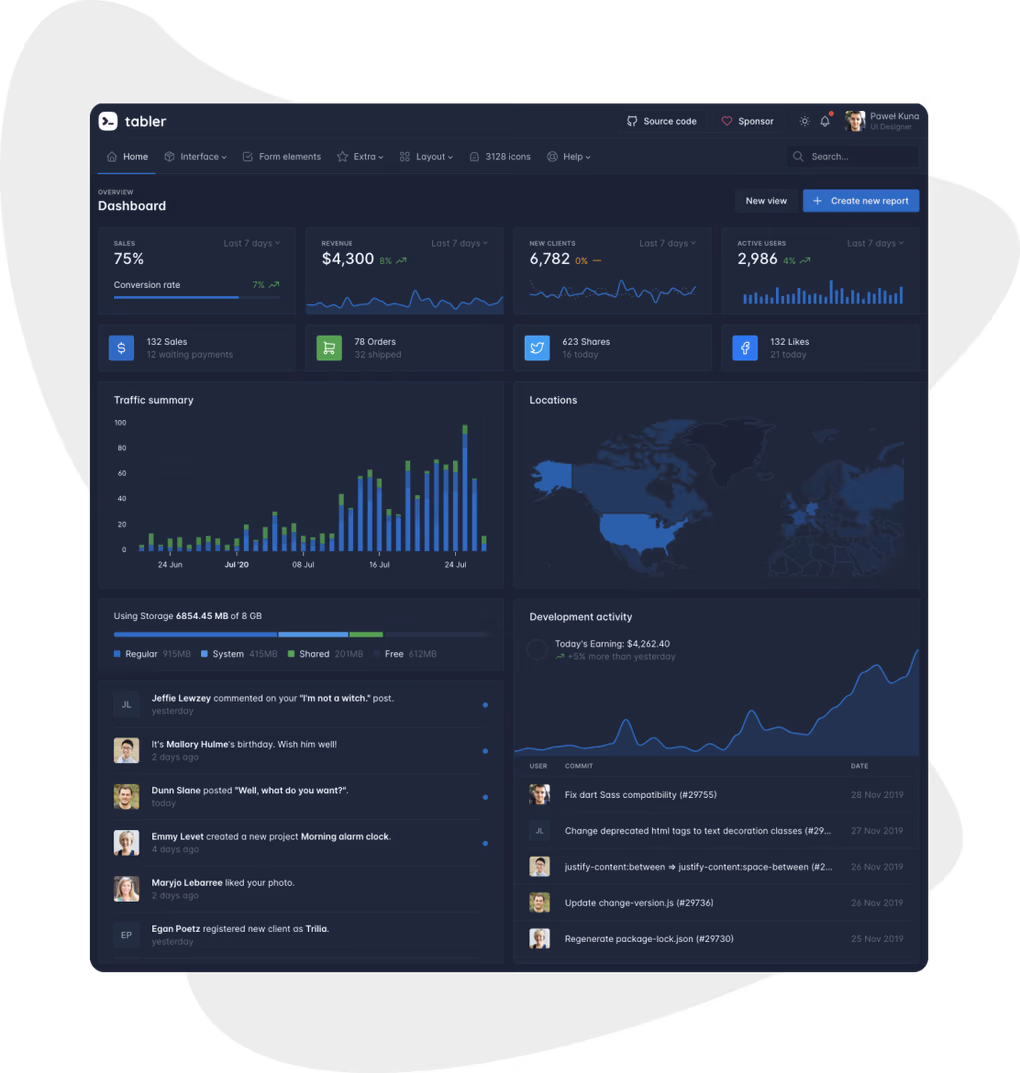Open Twitter shares via the bird icon
The width and height of the screenshot is (1020, 1073).
(537, 347)
